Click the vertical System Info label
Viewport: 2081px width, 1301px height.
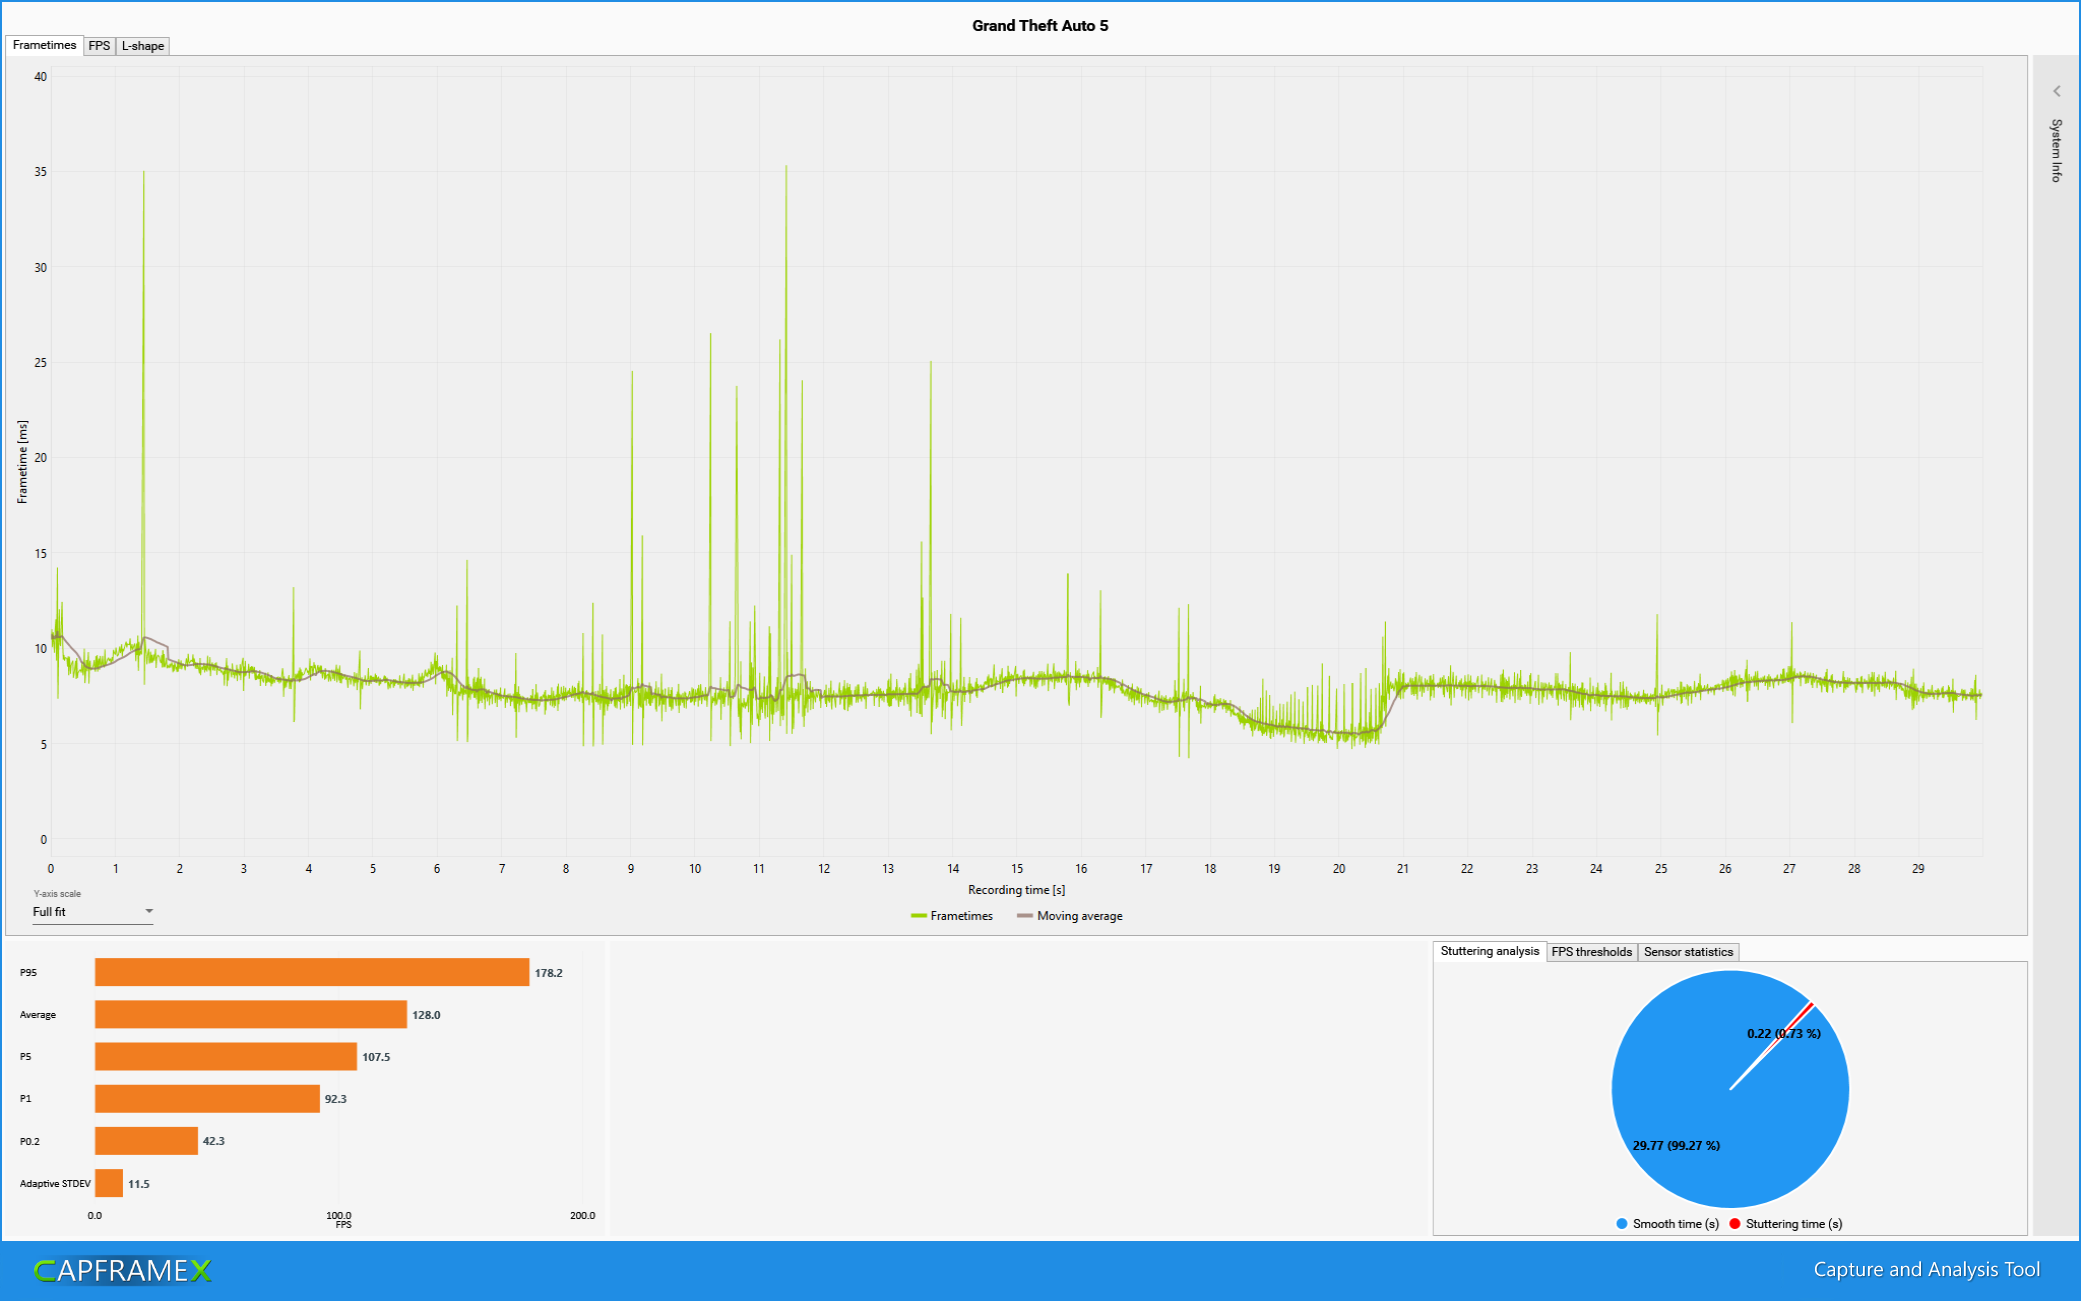[2056, 150]
